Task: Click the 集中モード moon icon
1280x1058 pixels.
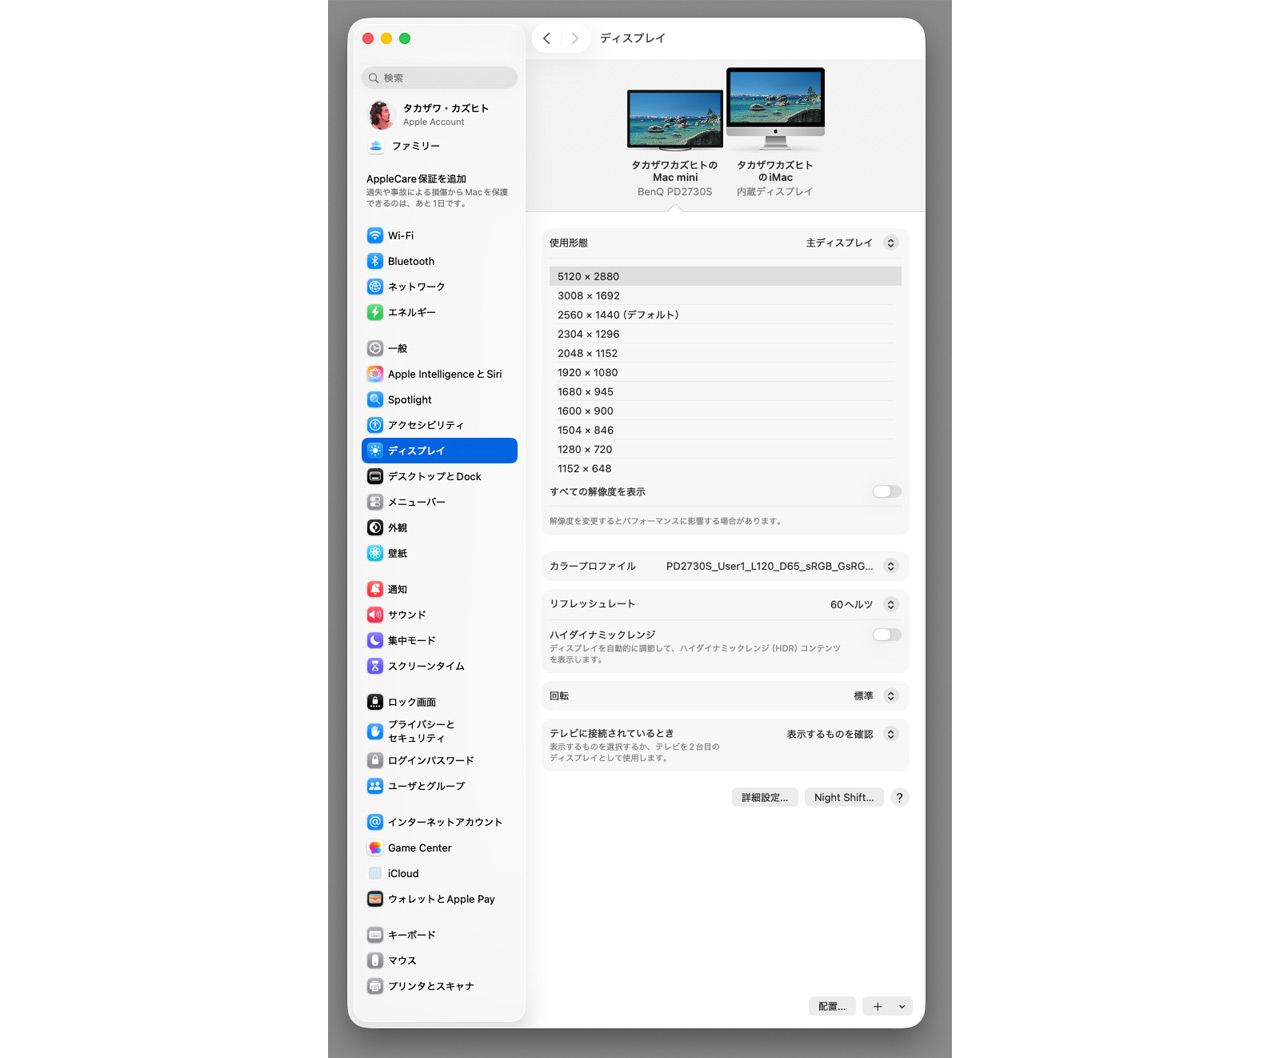Action: 375,640
